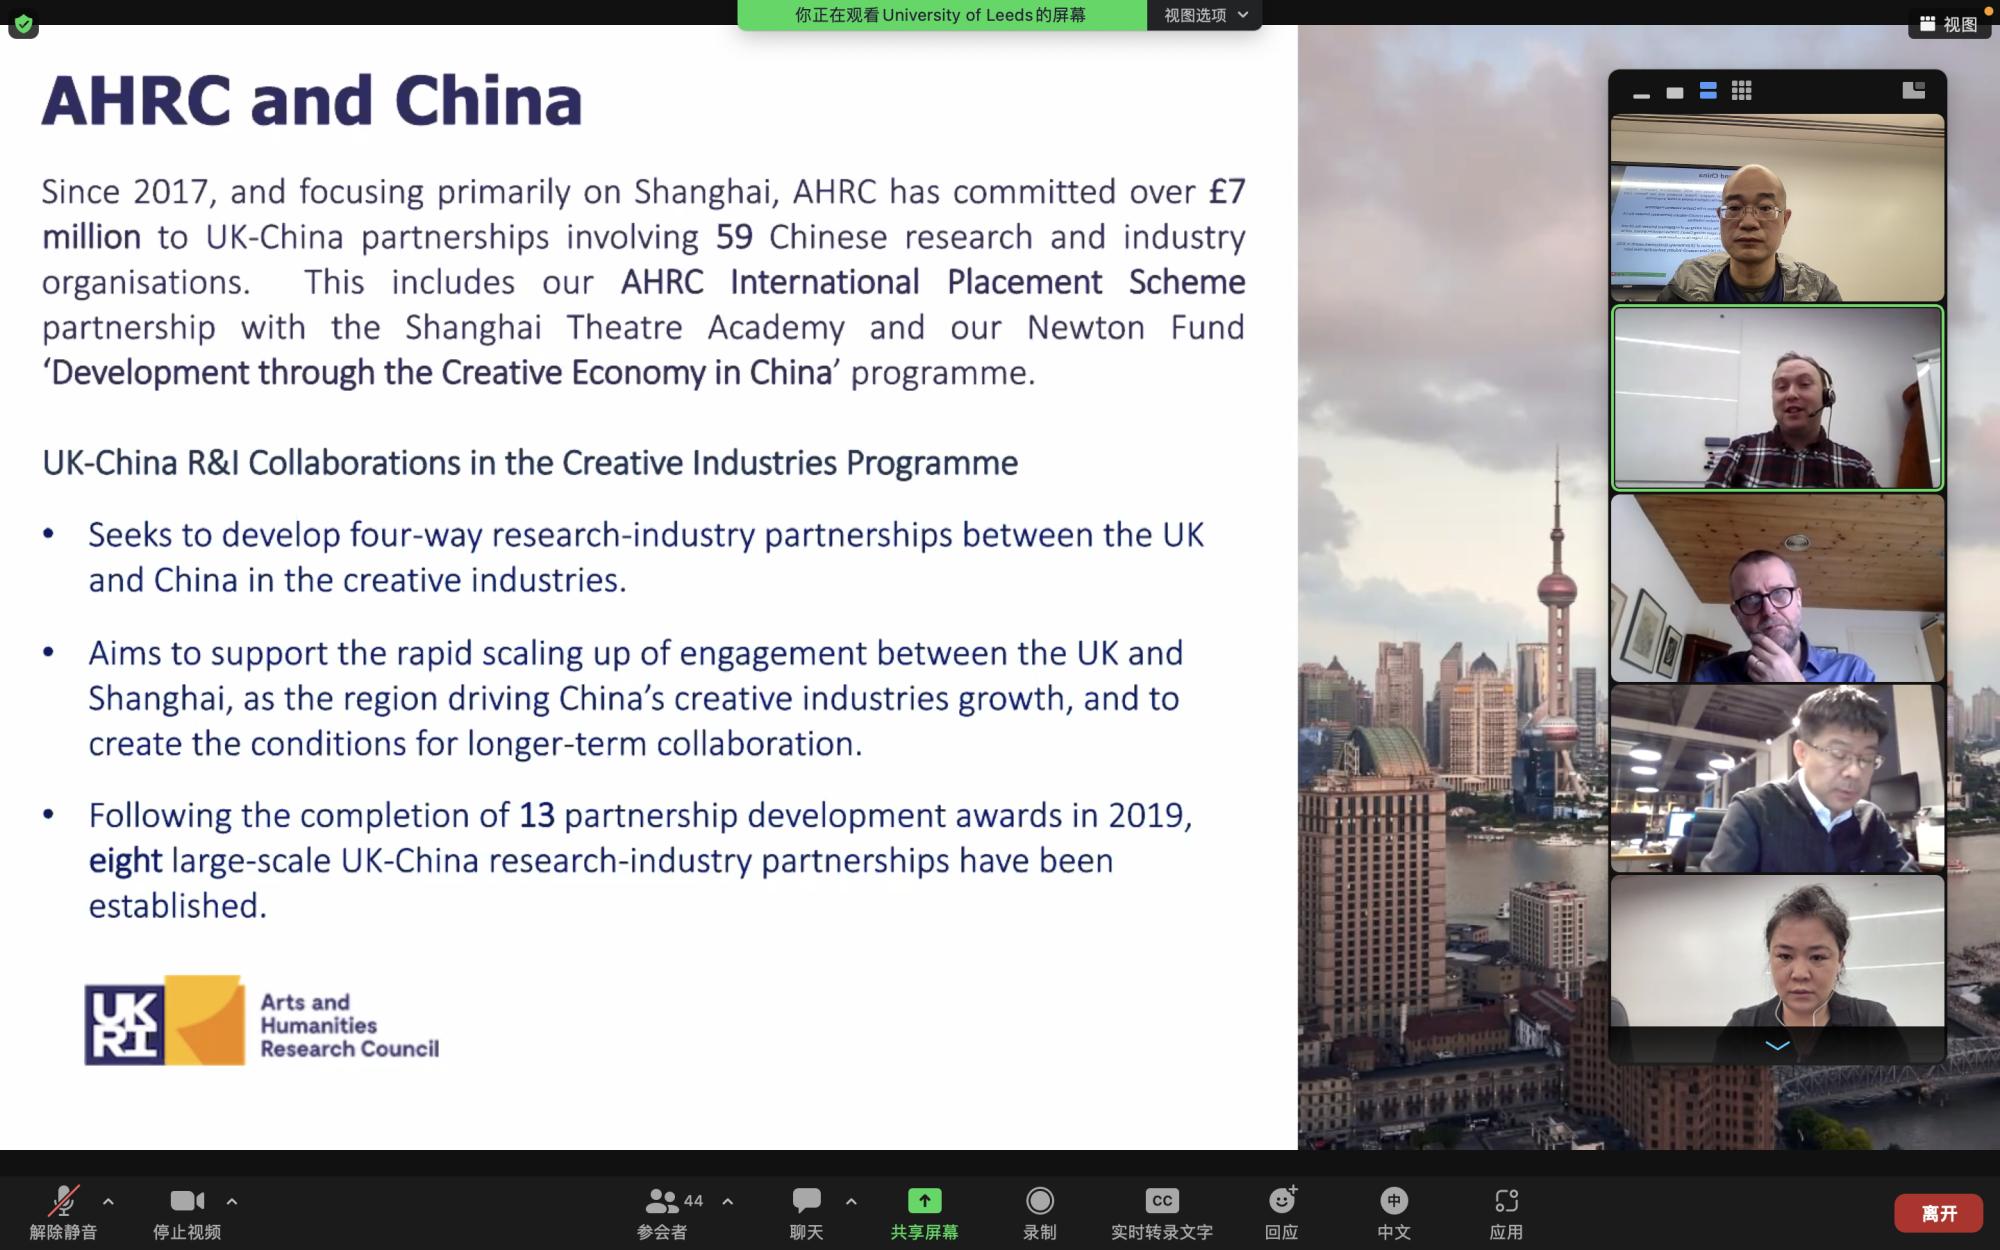The height and width of the screenshot is (1250, 2000).
Task: Click the bullet starting 'Aims to support'
Action: [x=635, y=698]
